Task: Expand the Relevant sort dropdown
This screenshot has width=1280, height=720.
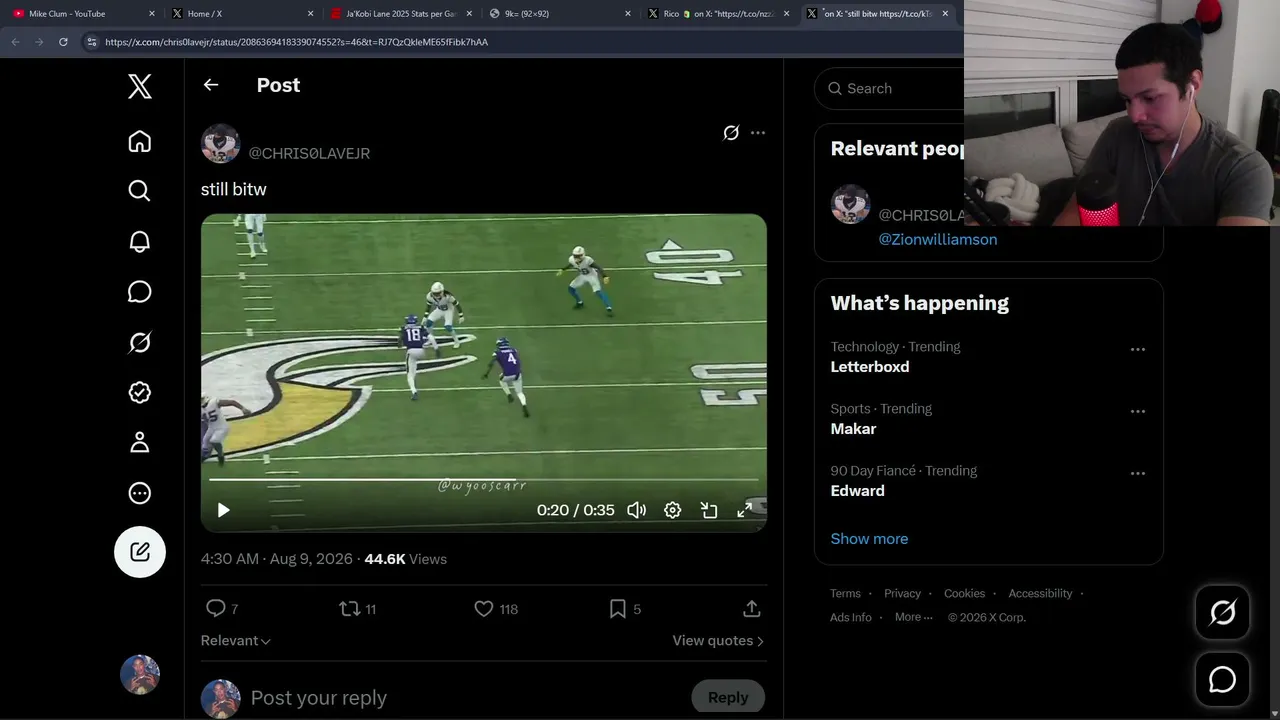Action: coord(236,641)
